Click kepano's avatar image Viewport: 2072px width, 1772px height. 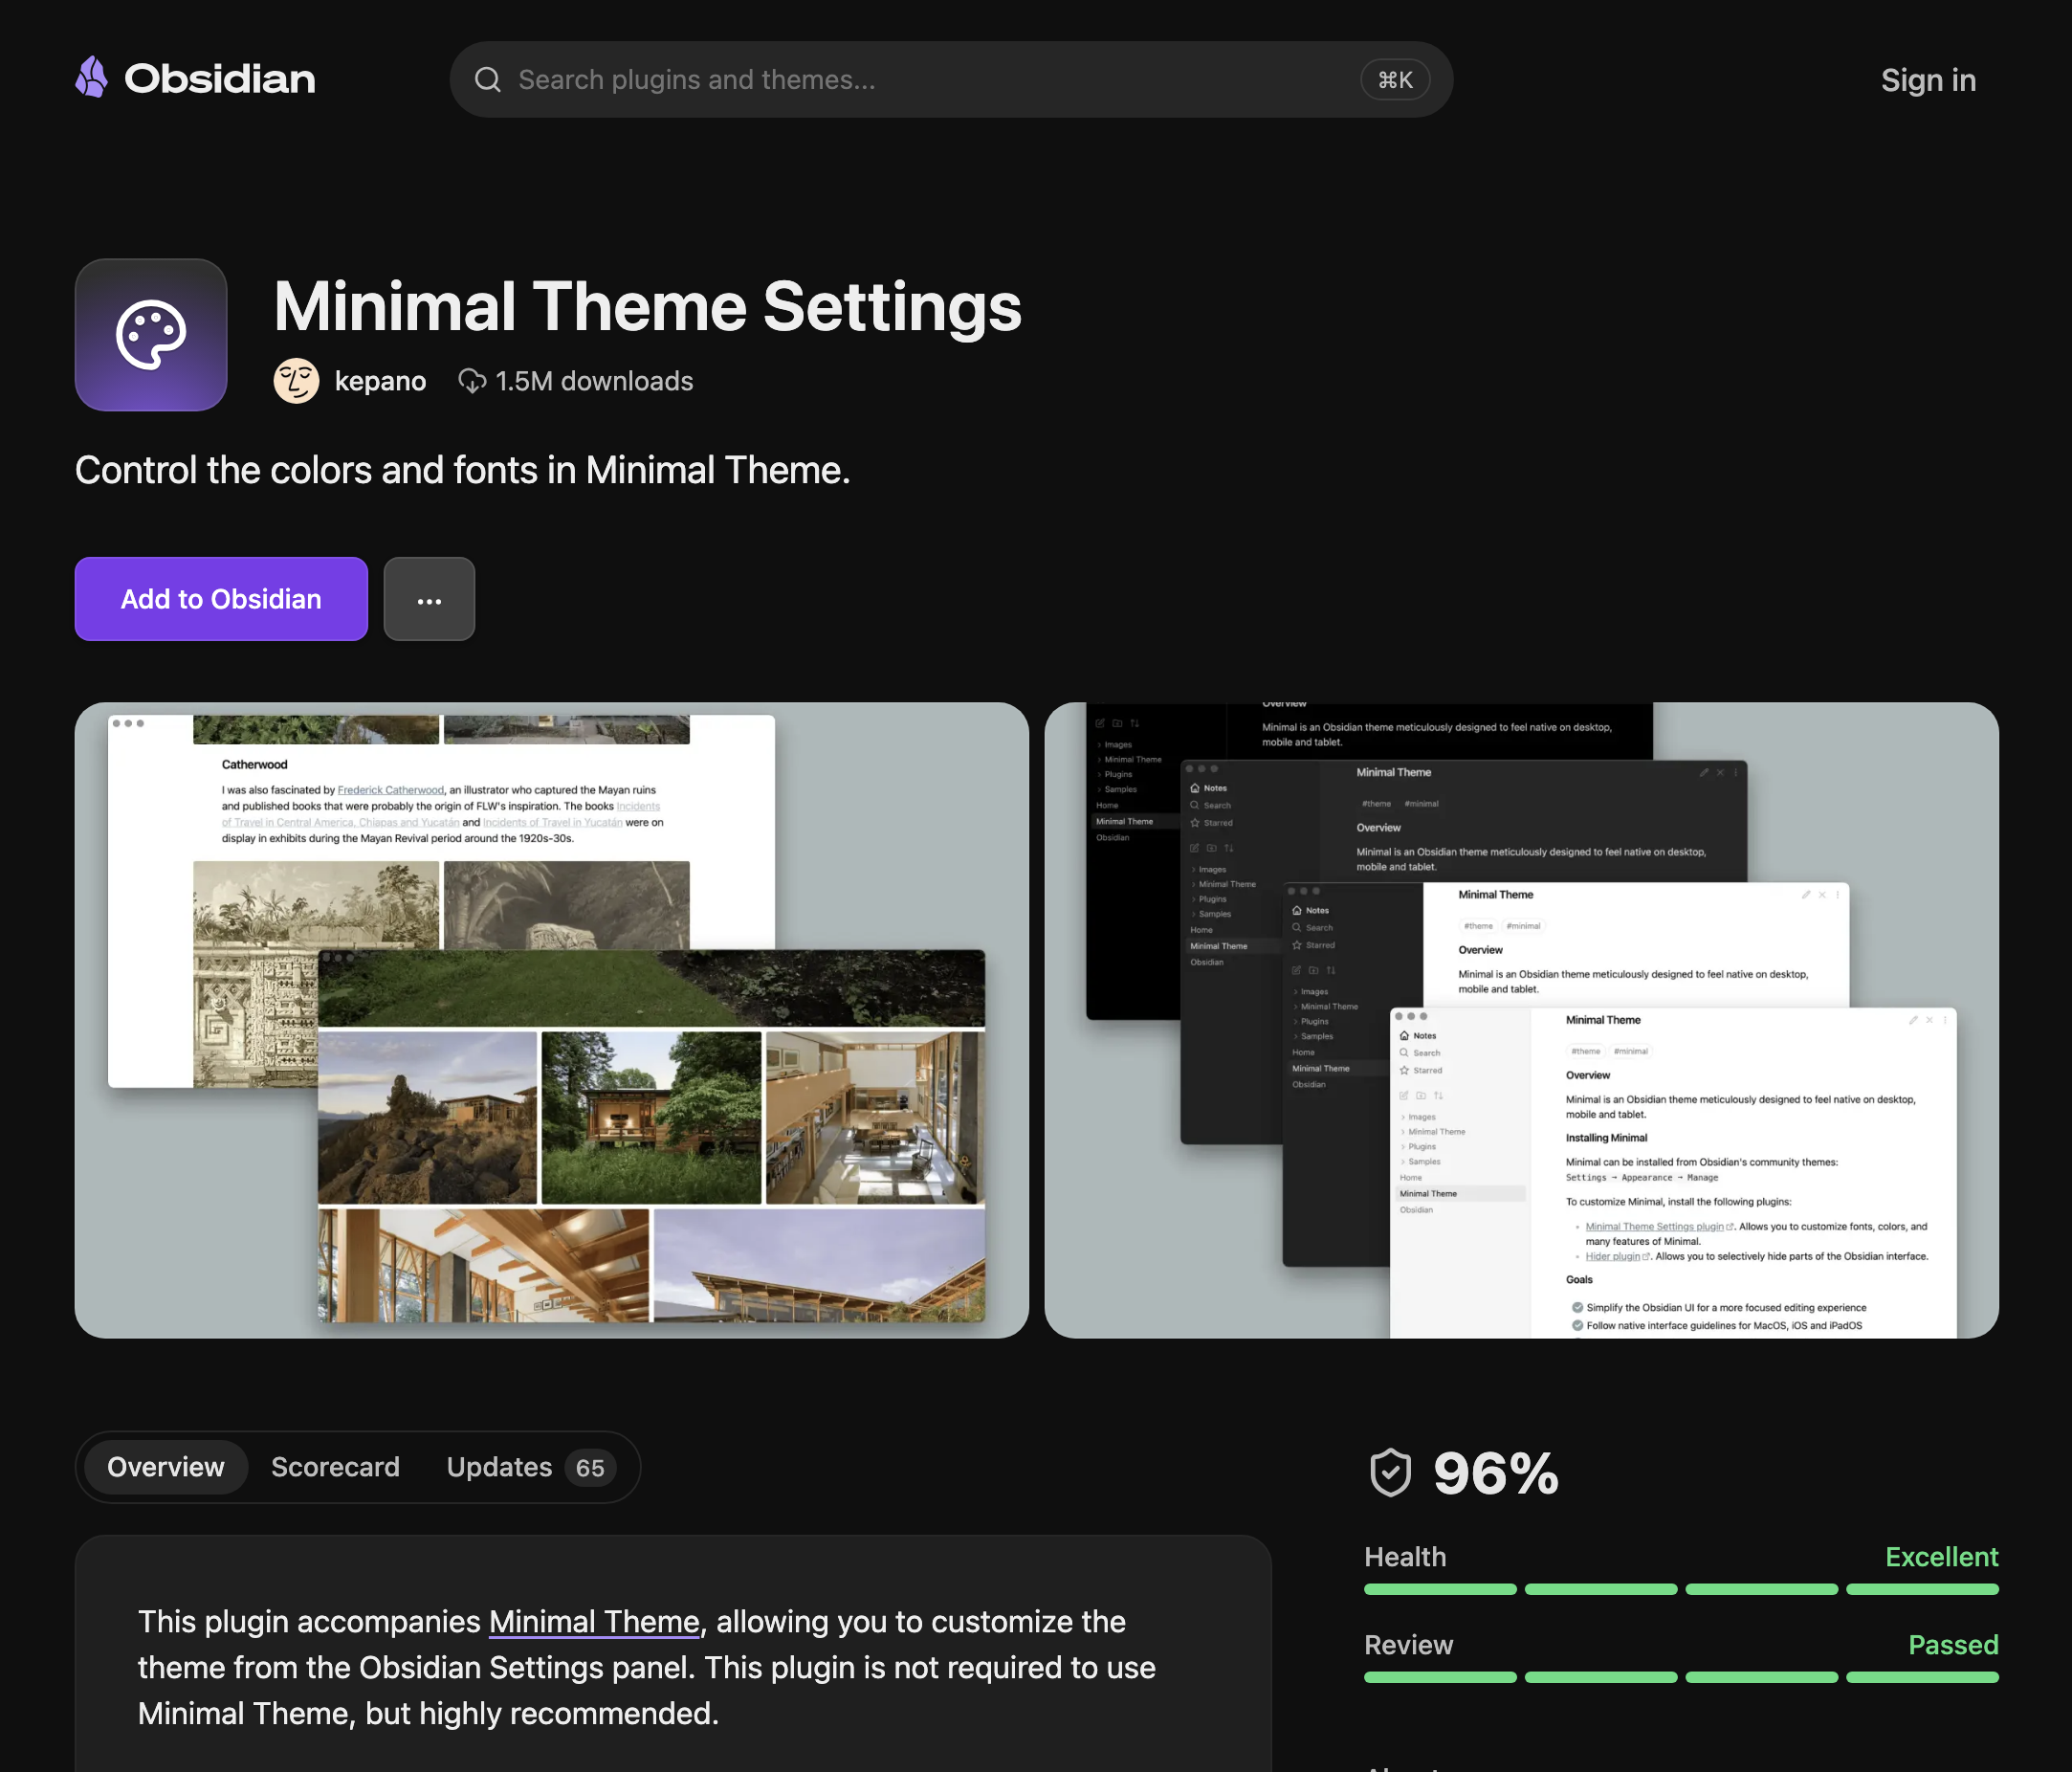point(296,381)
